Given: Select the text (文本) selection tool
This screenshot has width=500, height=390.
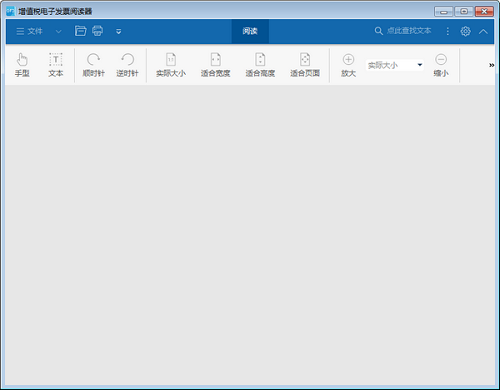Looking at the screenshot, I should (x=56, y=65).
